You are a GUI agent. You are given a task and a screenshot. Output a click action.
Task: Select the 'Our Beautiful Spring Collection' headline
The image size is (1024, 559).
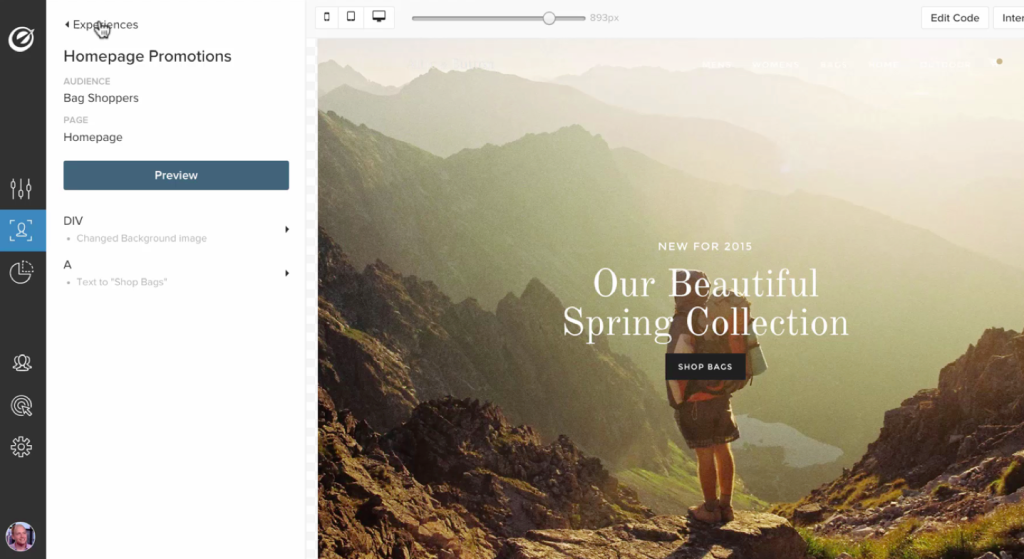705,303
